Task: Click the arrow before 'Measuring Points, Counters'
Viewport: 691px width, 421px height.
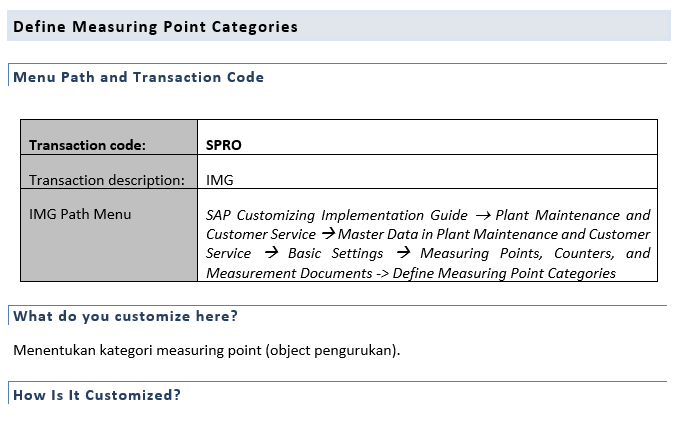Action: coord(403,253)
